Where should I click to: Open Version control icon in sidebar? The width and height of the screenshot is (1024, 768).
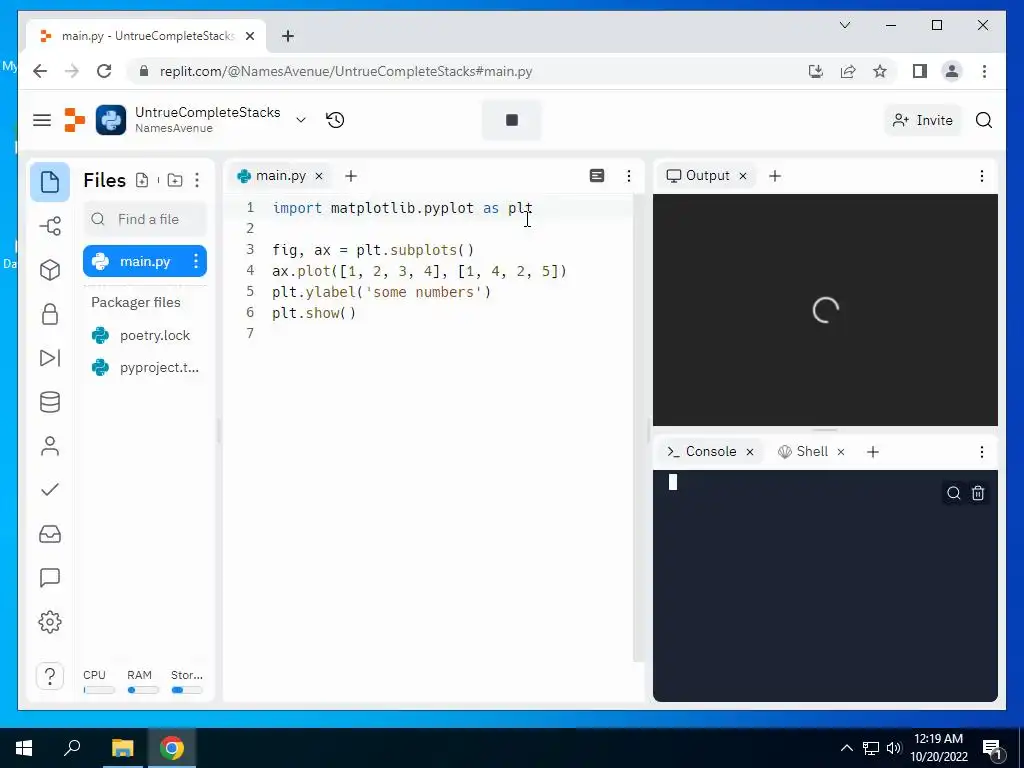click(x=50, y=226)
